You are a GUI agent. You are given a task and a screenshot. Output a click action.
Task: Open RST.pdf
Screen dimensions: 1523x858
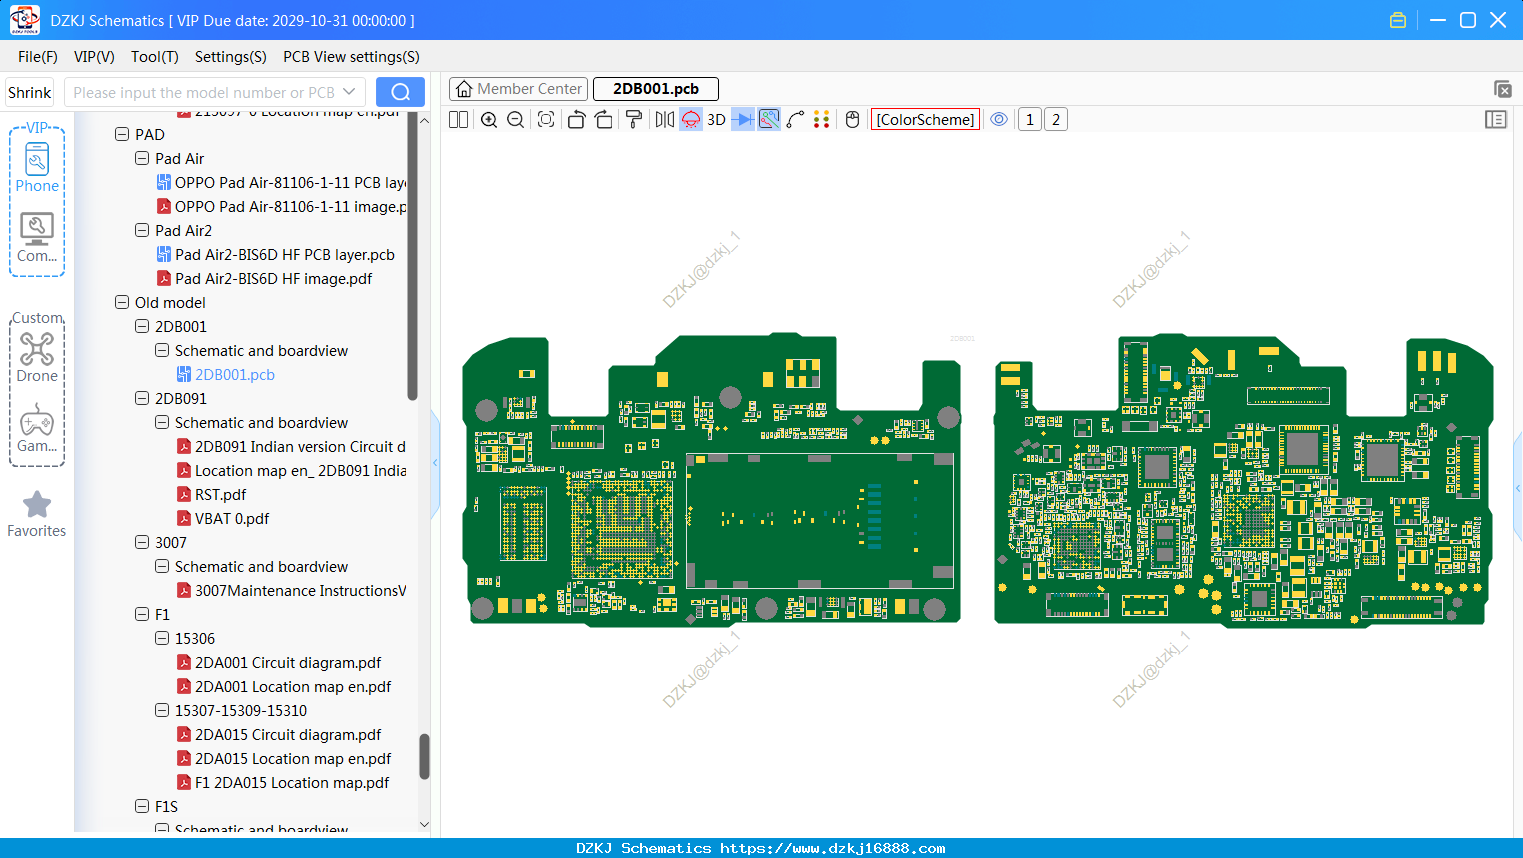(212, 494)
